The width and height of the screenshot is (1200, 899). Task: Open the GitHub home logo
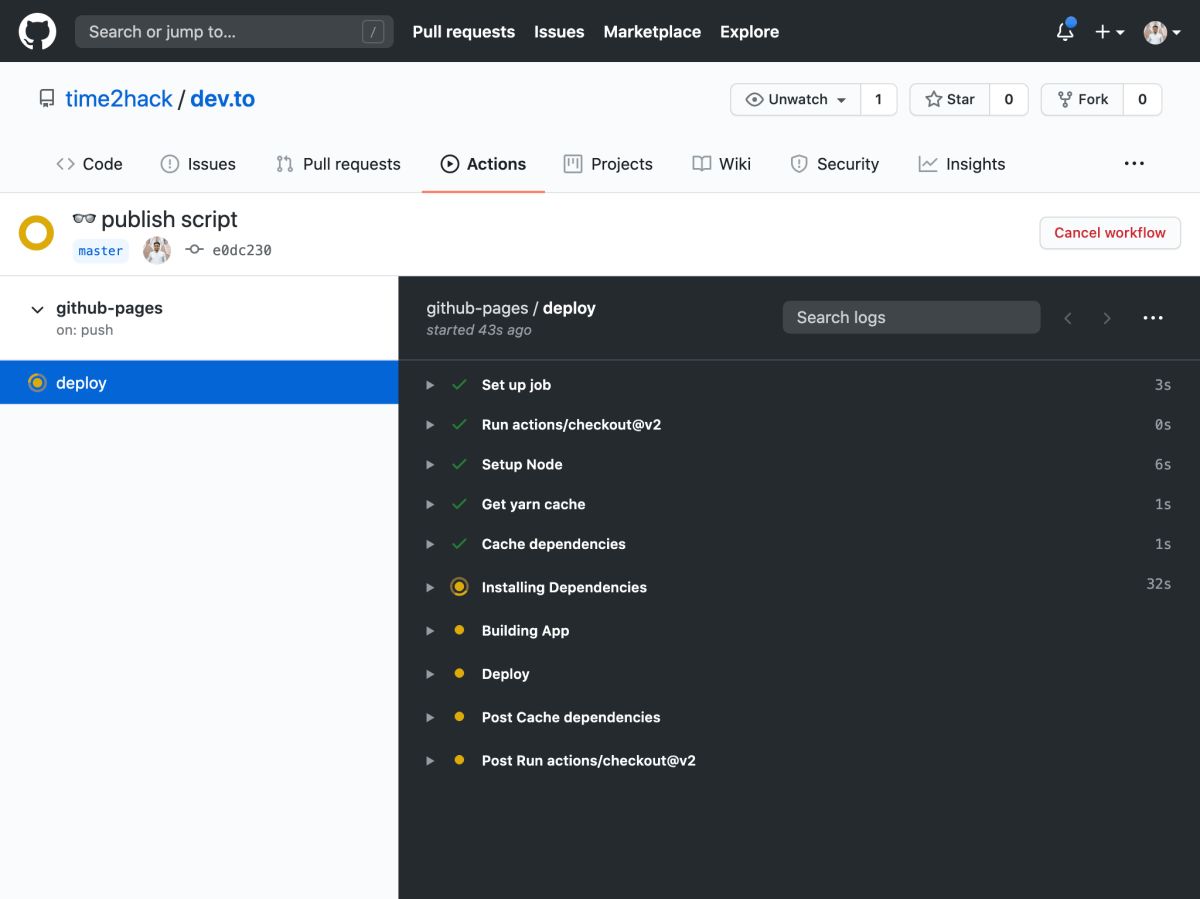(x=37, y=31)
